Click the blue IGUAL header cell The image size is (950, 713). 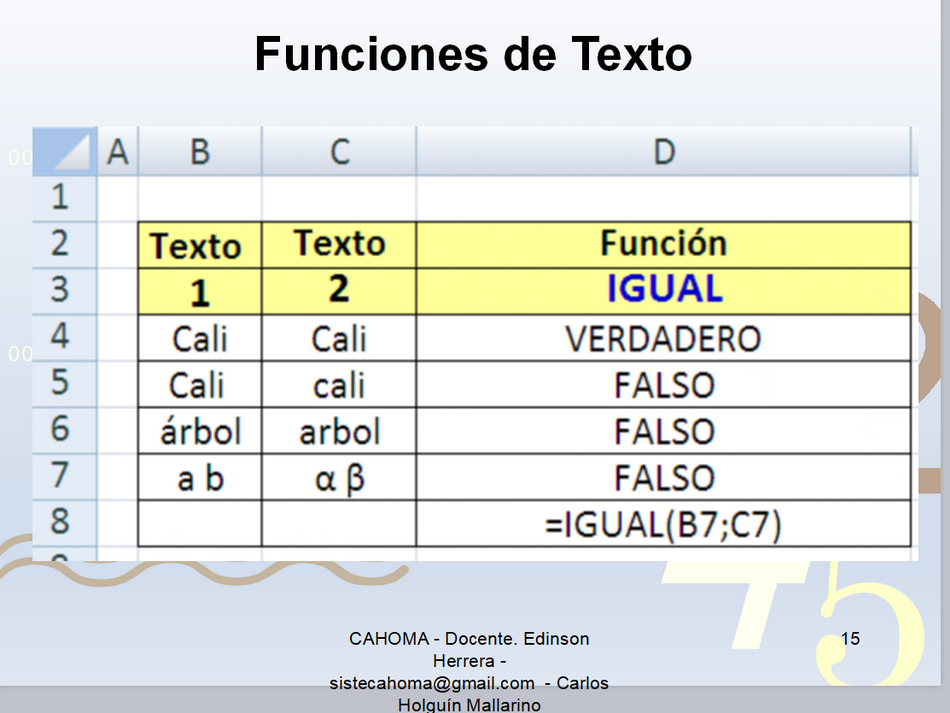[663, 290]
